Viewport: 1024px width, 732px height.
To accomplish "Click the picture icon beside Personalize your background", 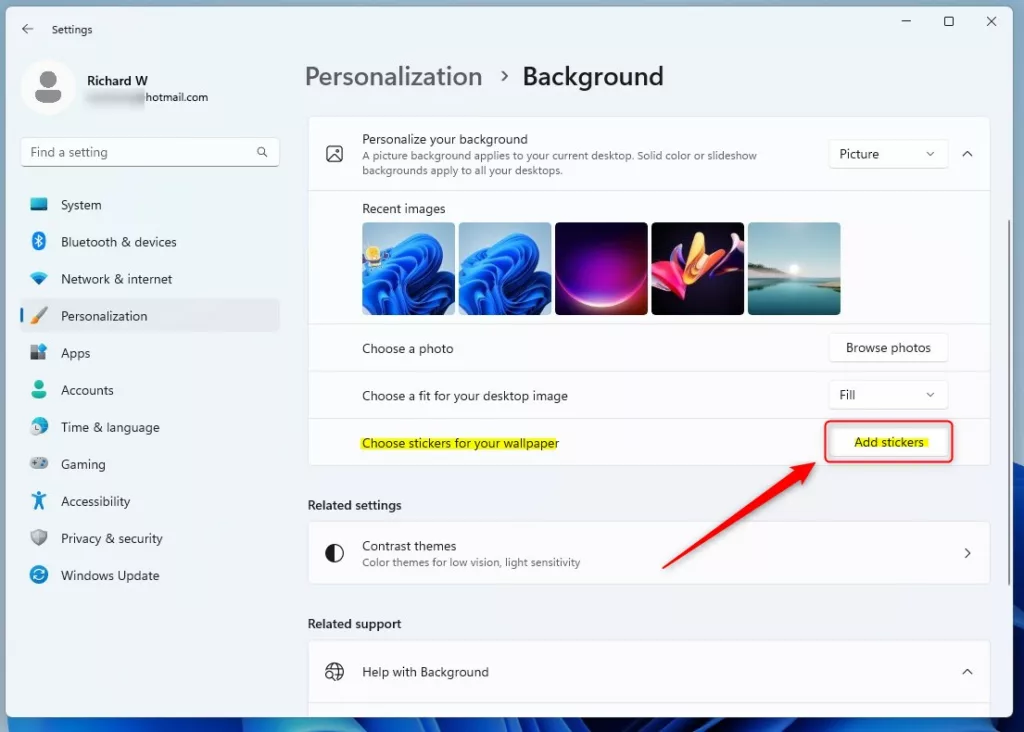I will coord(334,154).
